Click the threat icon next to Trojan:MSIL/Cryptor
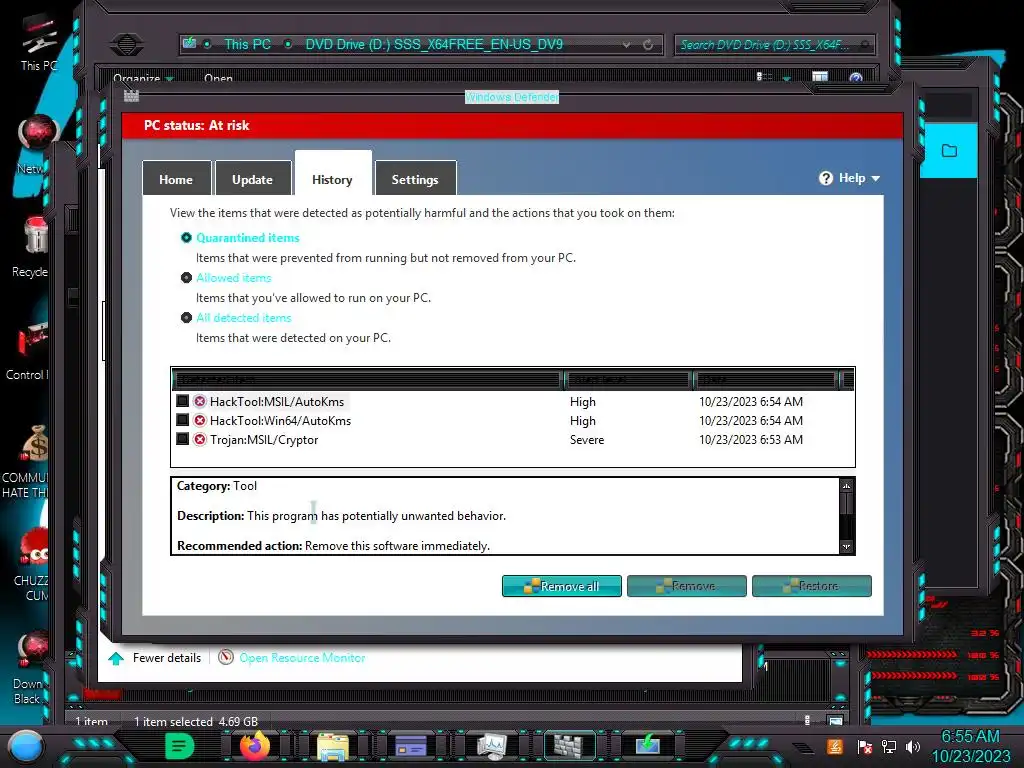Viewport: 1024px width, 768px height. (x=200, y=439)
